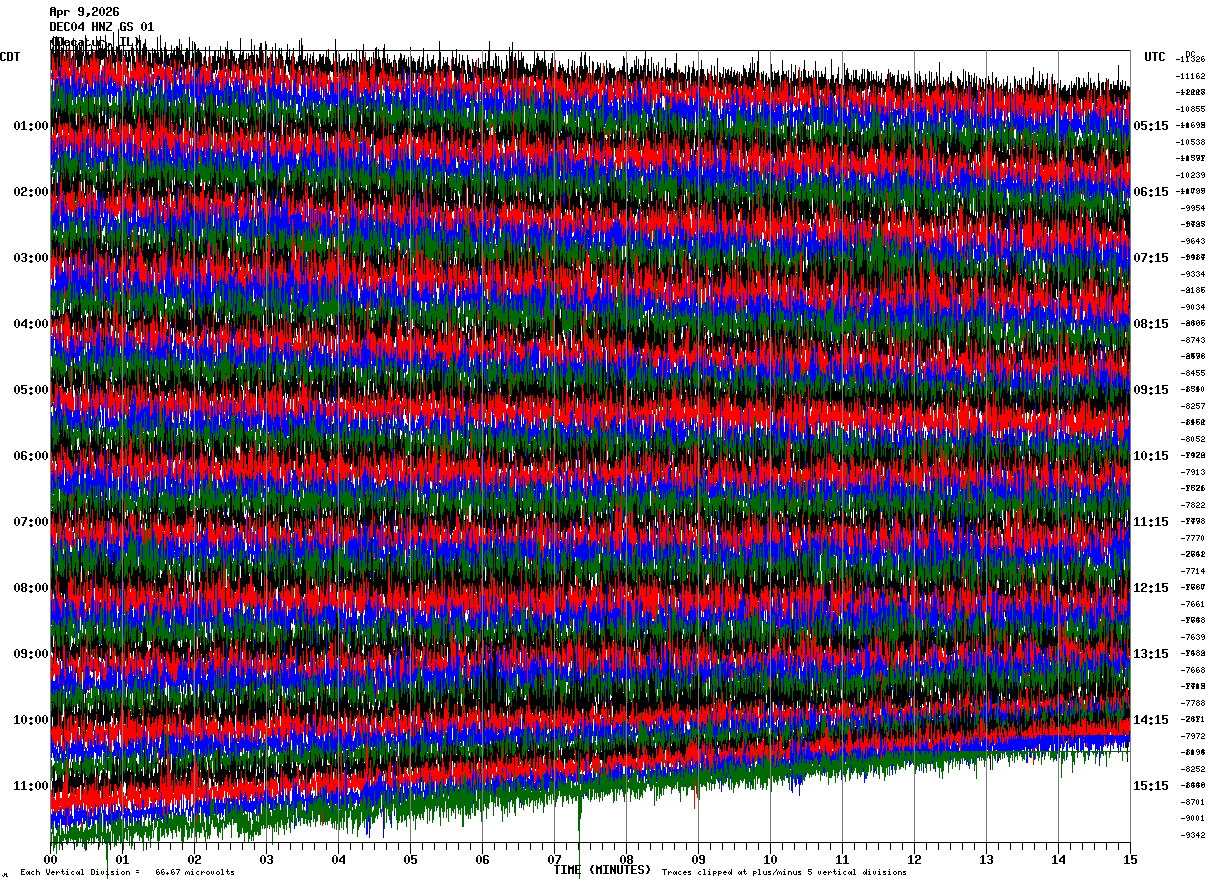Click the DC offset value -9342
This screenshot has height=886, width=1210.
[x=1192, y=835]
